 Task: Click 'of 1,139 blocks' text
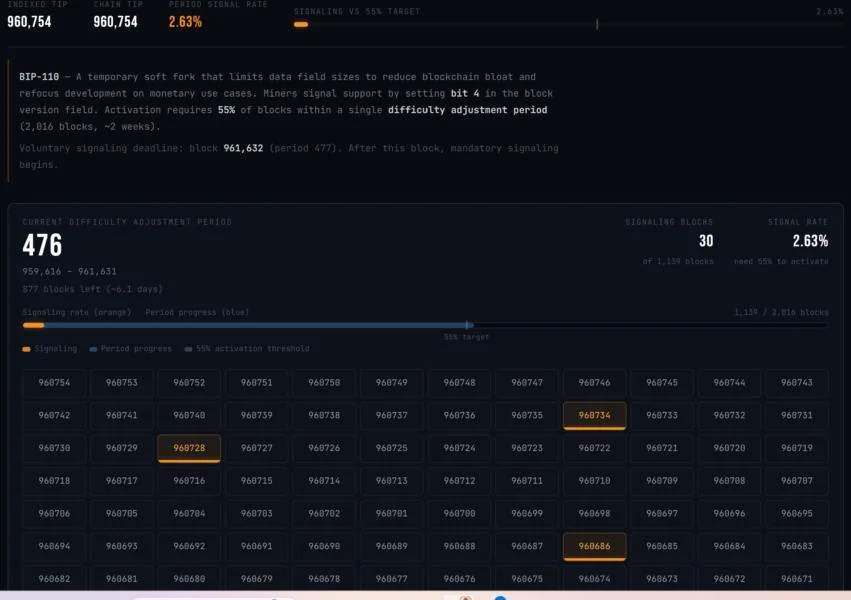[x=678, y=261]
